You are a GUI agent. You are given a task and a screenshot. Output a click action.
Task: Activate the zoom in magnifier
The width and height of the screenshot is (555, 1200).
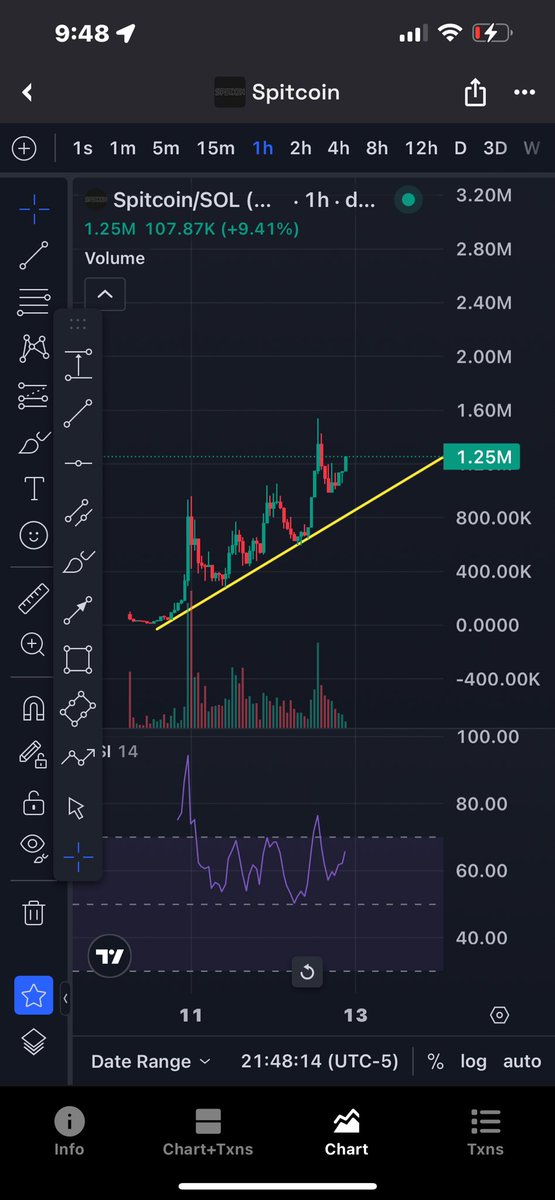click(34, 644)
